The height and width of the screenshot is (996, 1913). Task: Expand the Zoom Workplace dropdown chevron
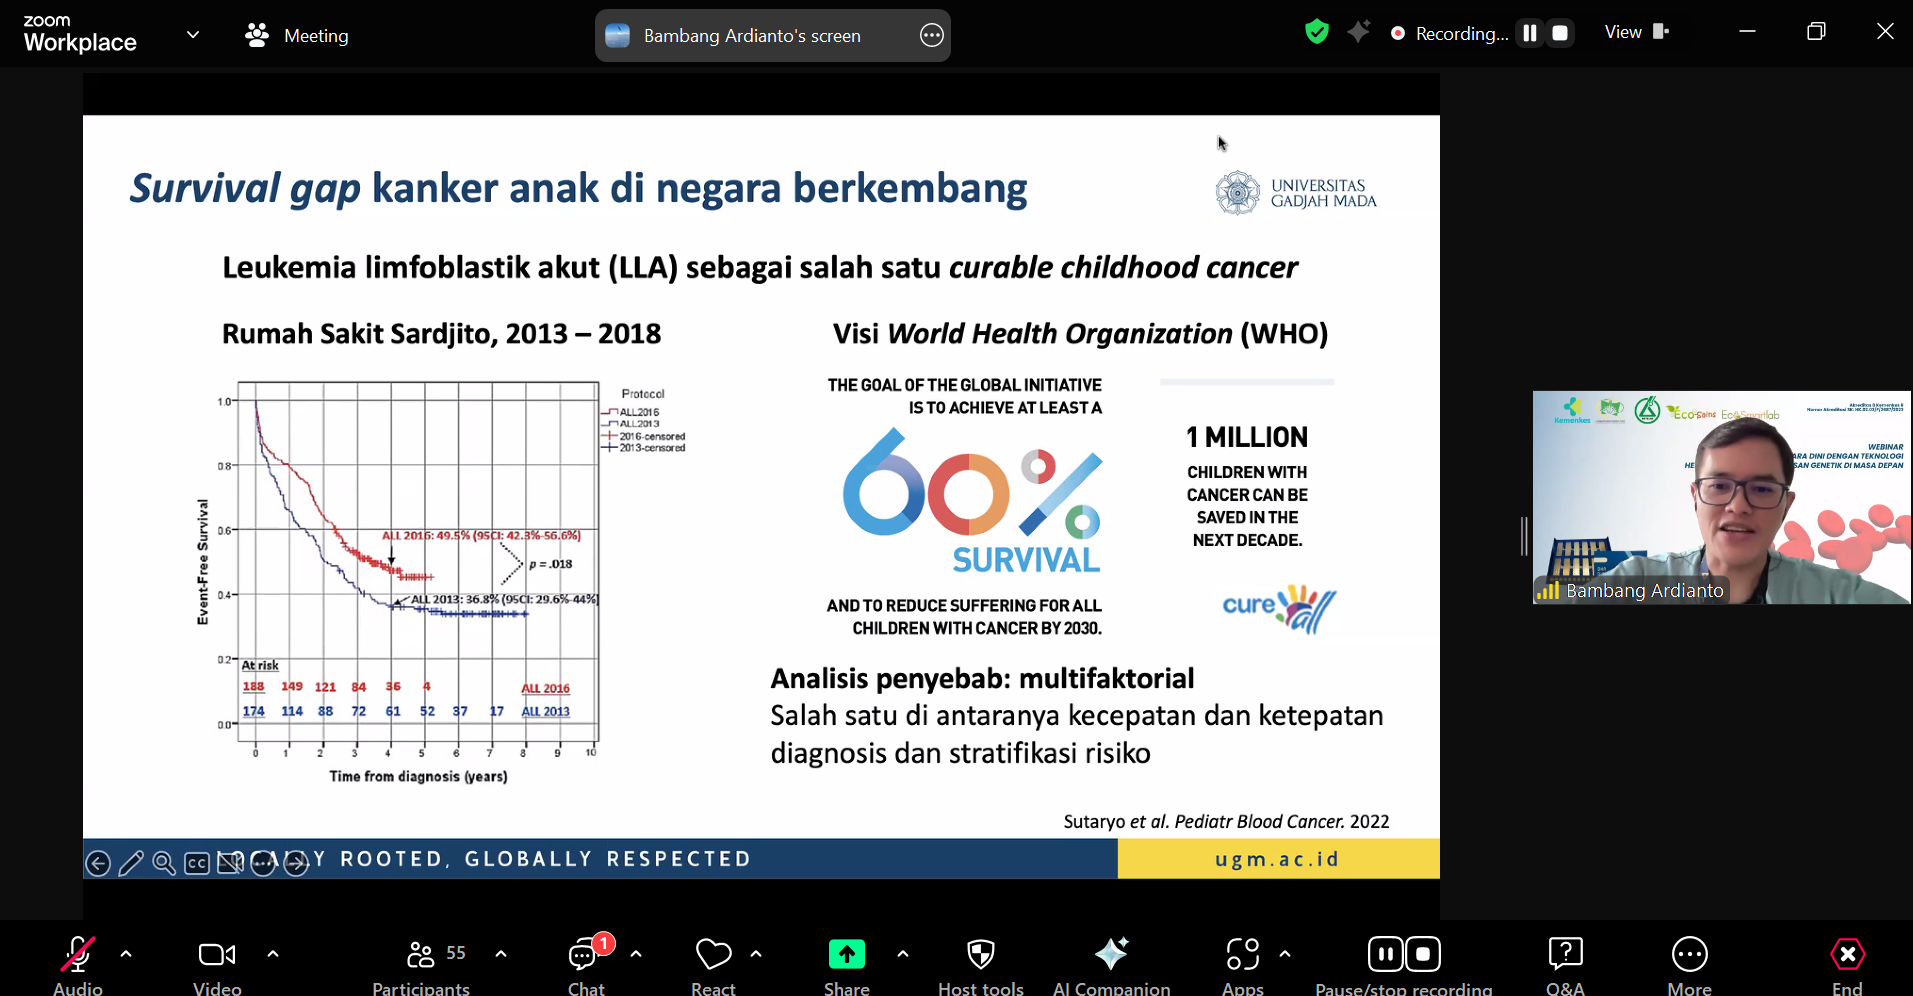tap(193, 35)
